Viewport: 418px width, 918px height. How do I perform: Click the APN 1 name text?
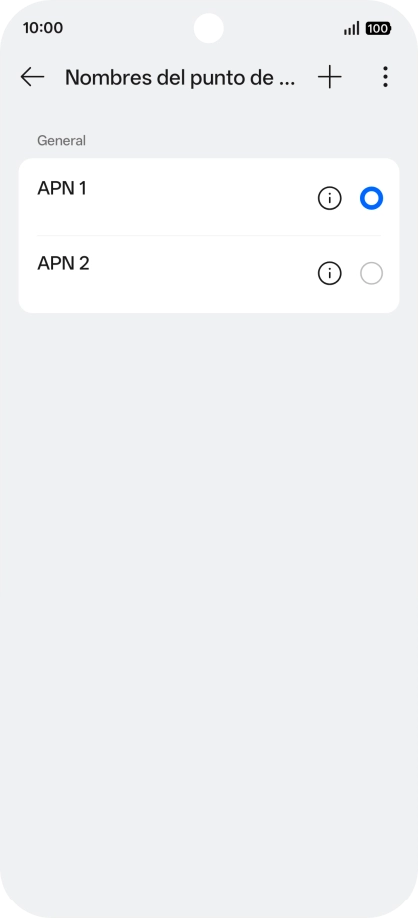point(62,189)
